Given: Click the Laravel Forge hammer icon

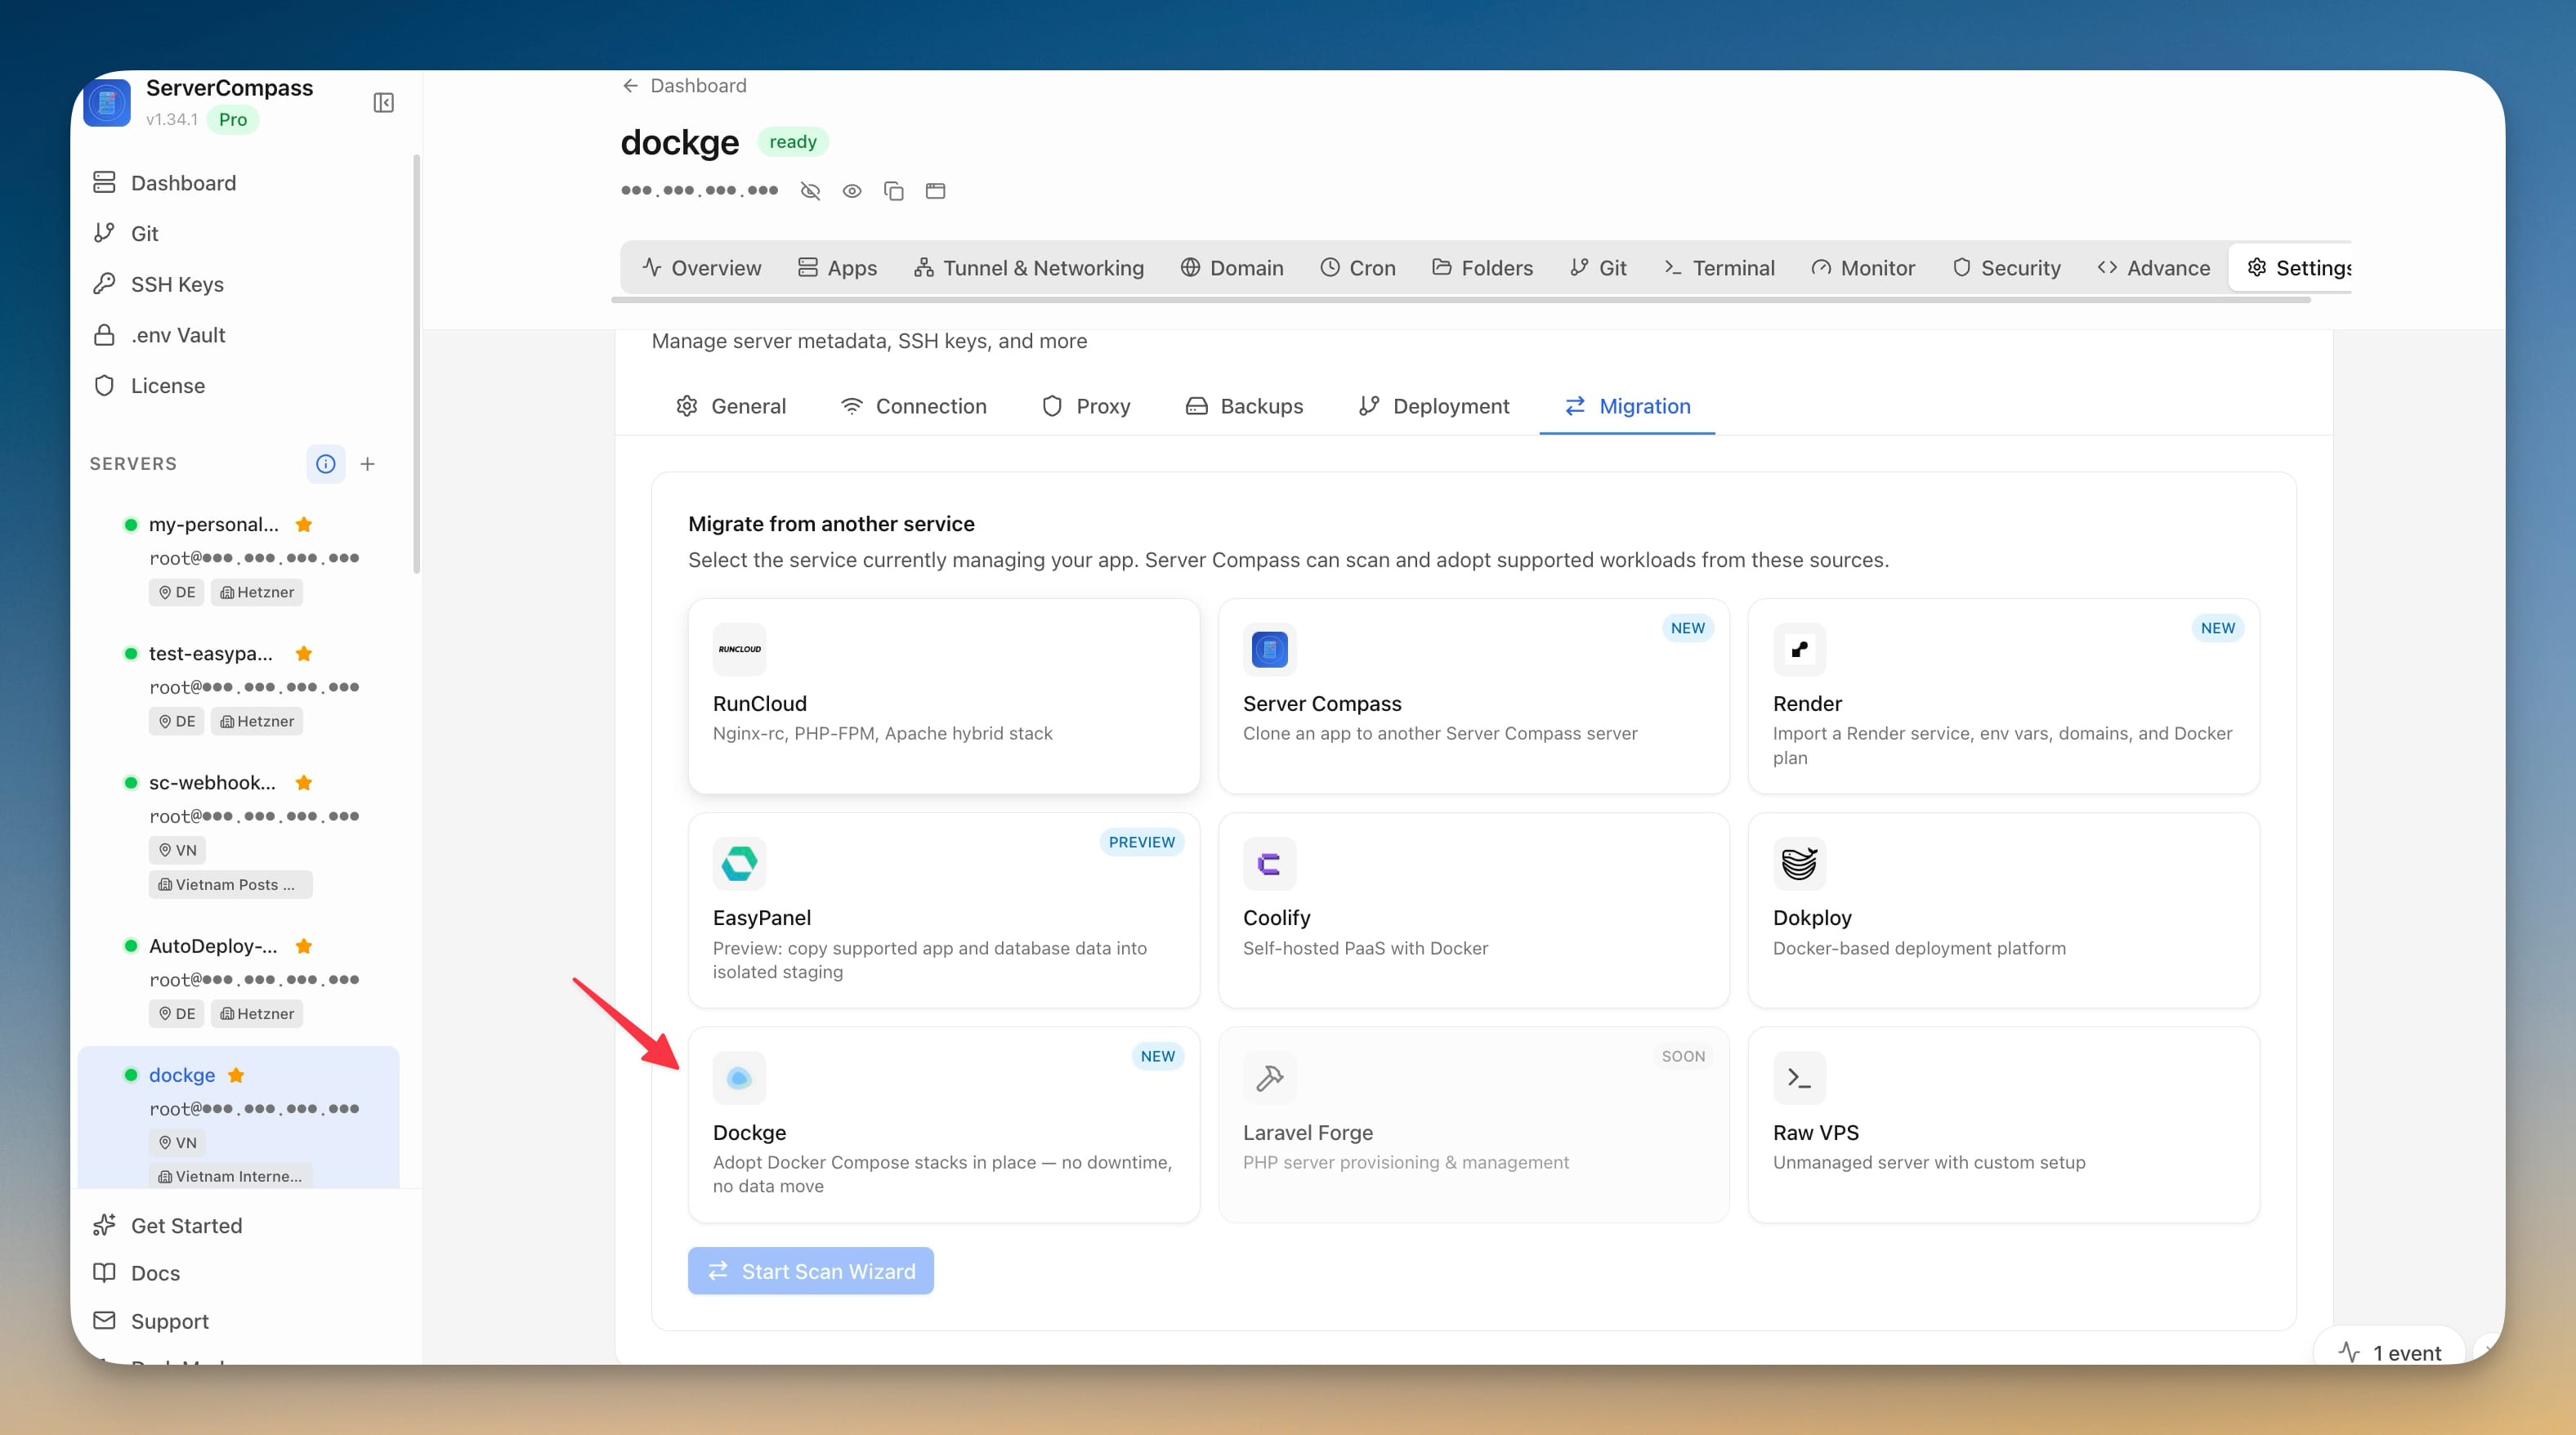Looking at the screenshot, I should coord(1270,1078).
